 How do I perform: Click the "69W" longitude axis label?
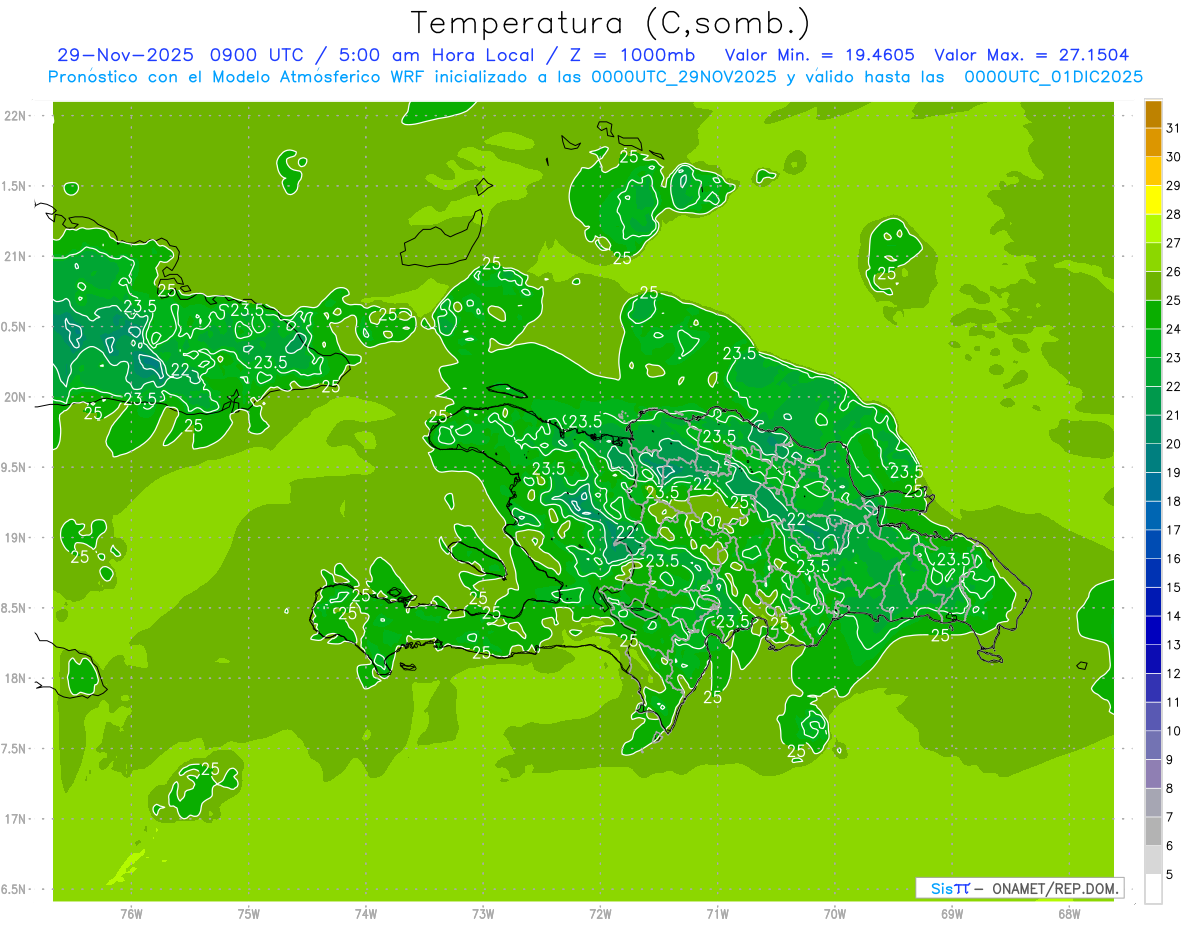(x=952, y=914)
